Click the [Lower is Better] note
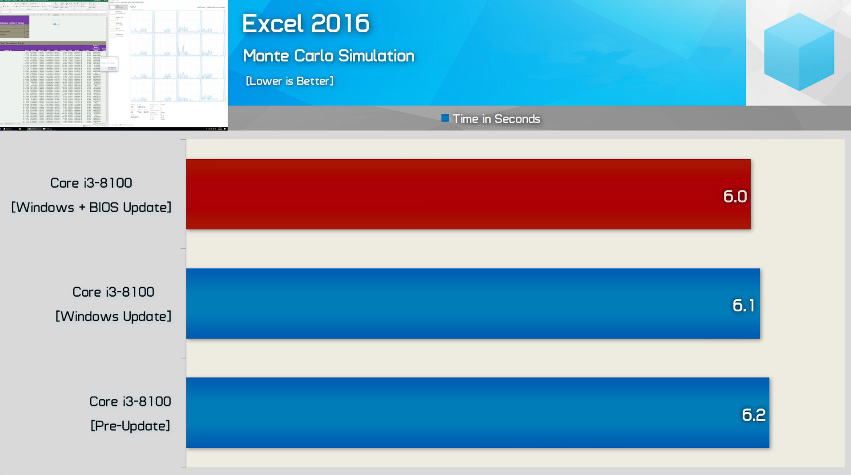The image size is (851, 475). (290, 81)
